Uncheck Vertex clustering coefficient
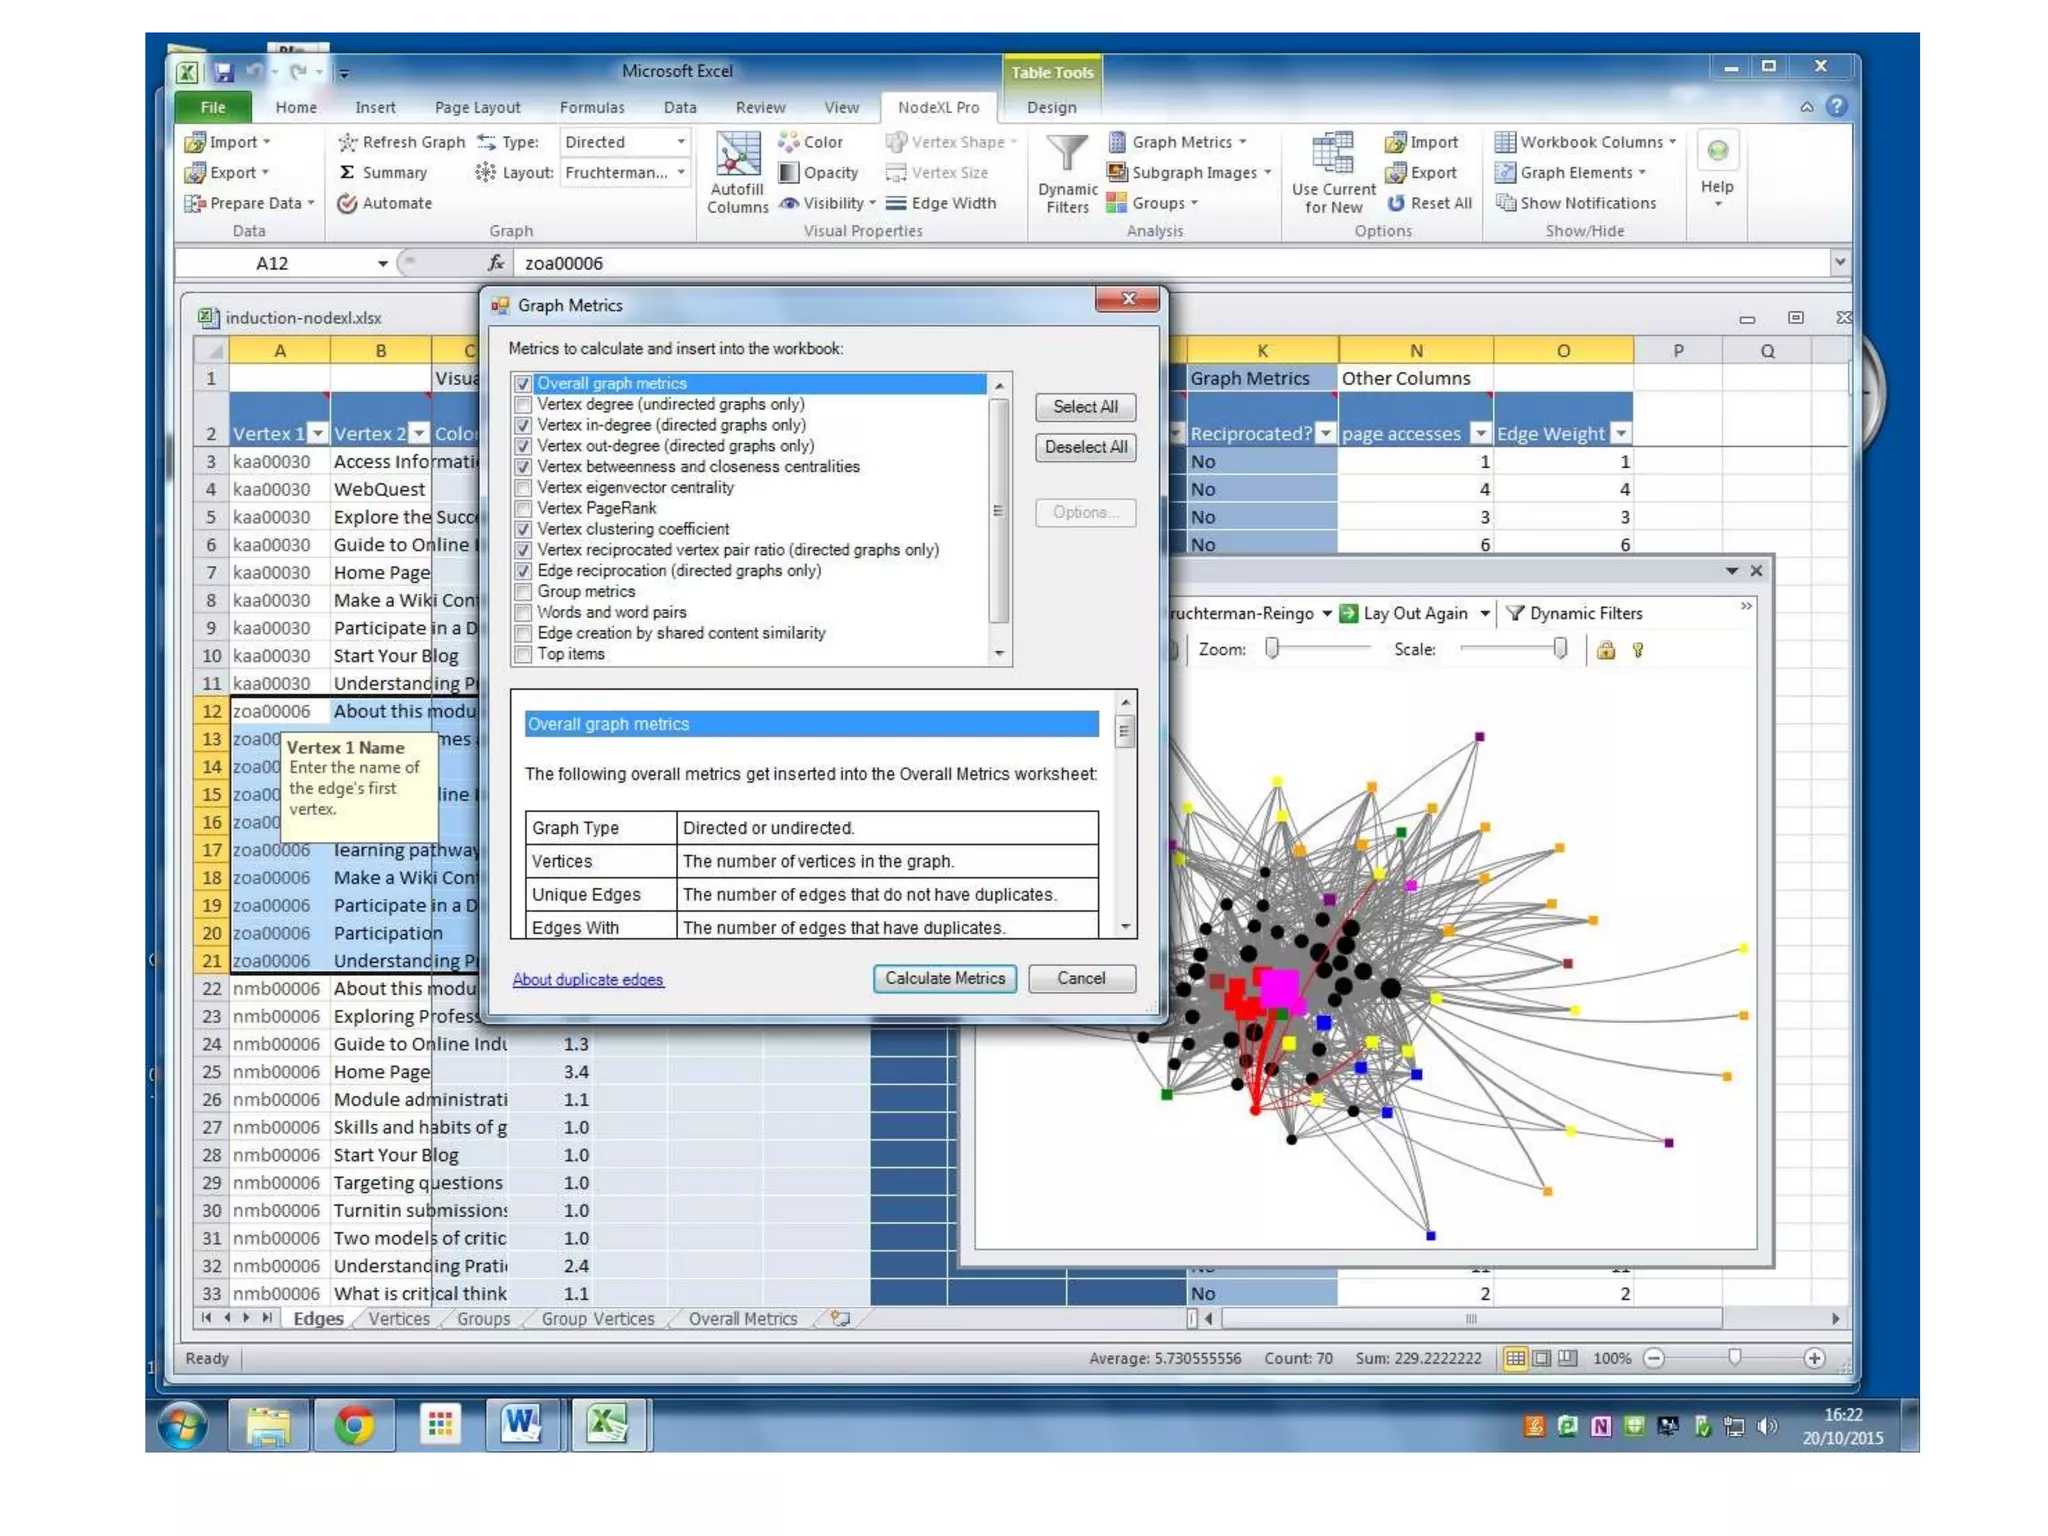 point(523,530)
